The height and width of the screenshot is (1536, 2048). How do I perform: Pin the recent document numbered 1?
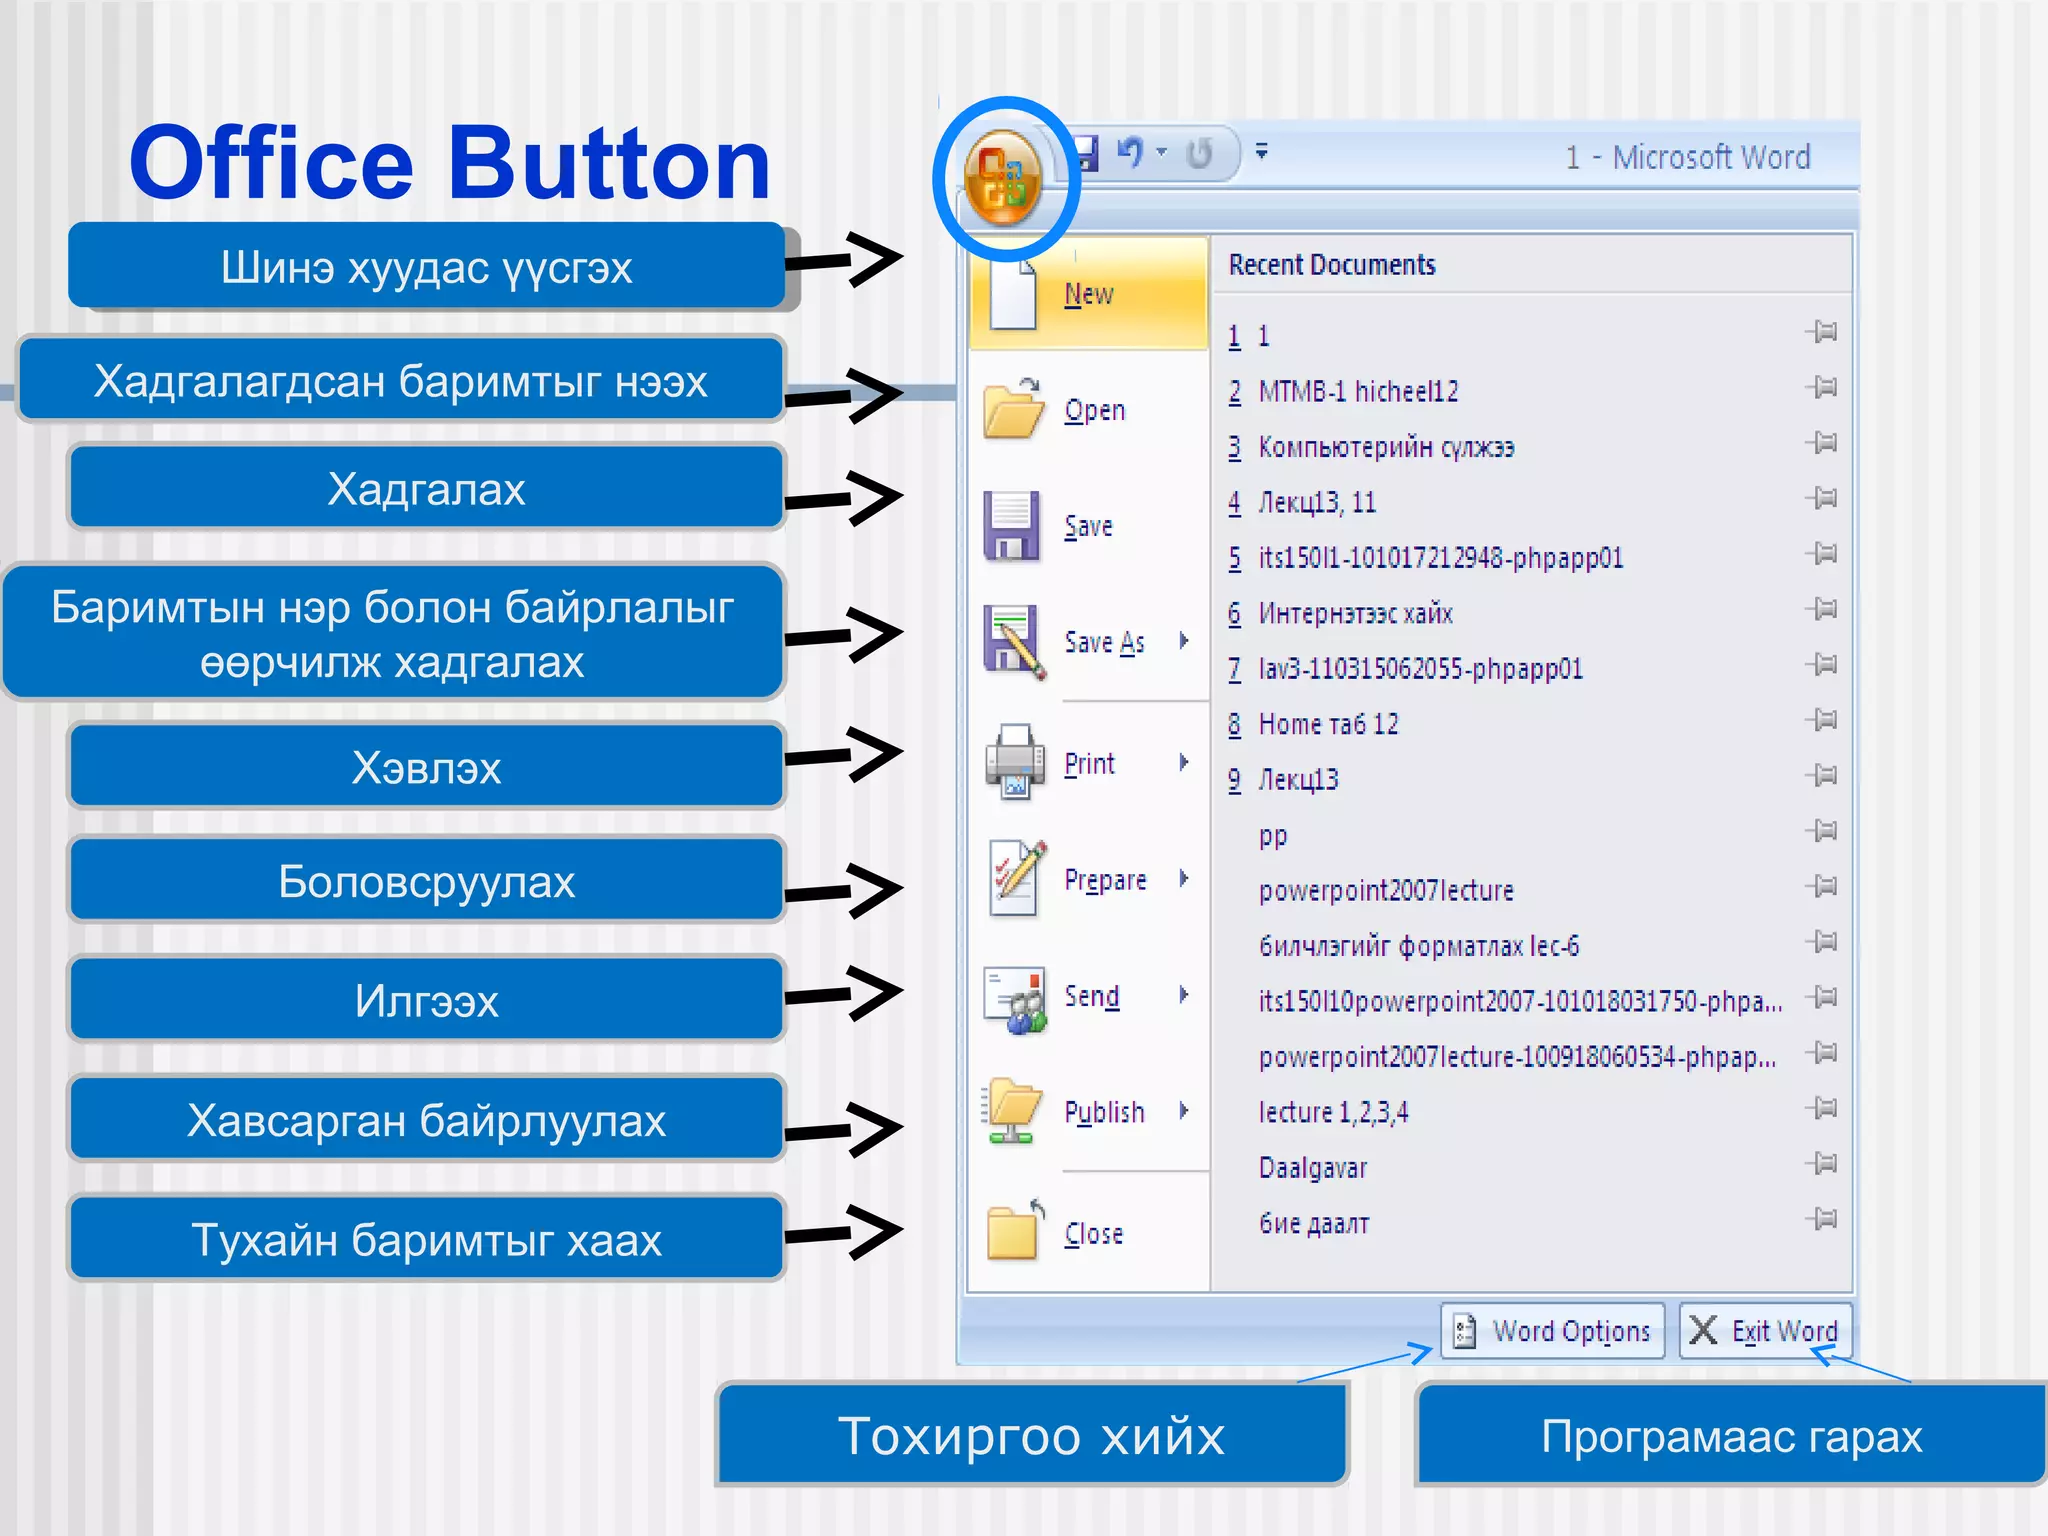coord(1822,332)
